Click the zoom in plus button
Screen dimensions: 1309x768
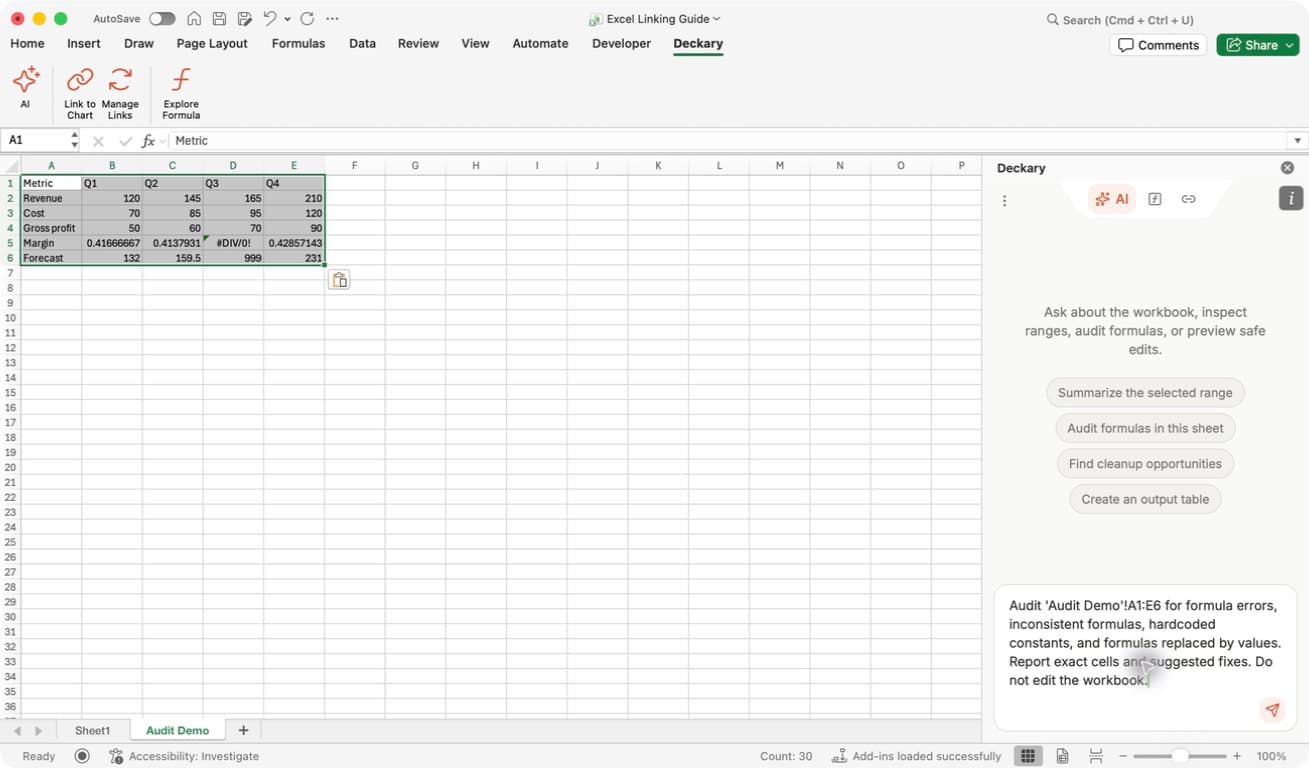[1237, 756]
